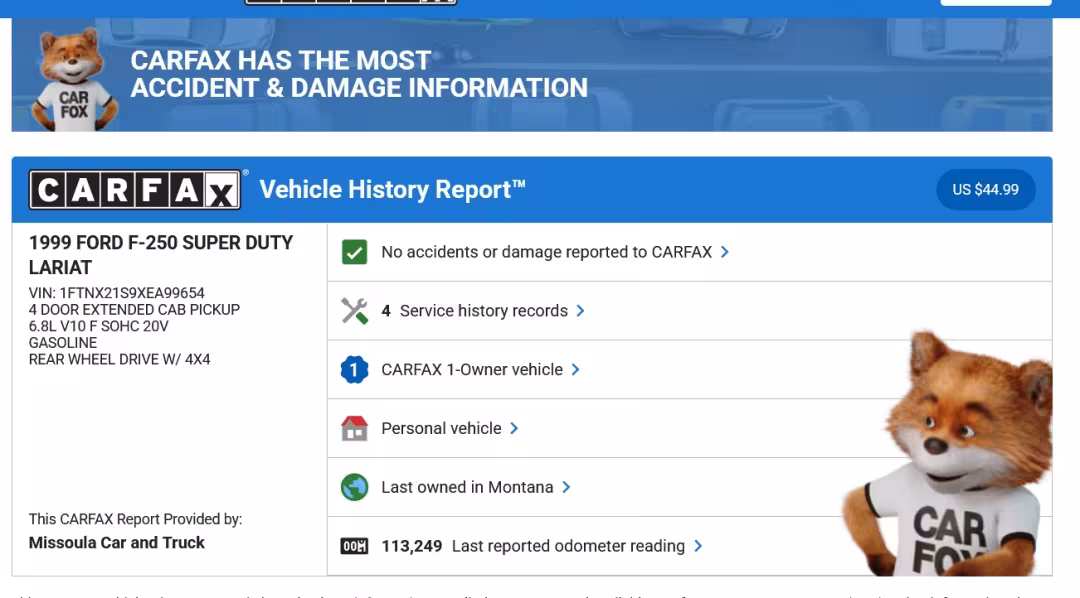Screen dimensions: 1080x598
Task: Expand Last reported odometer reading chevron
Action: pyautogui.click(x=698, y=546)
